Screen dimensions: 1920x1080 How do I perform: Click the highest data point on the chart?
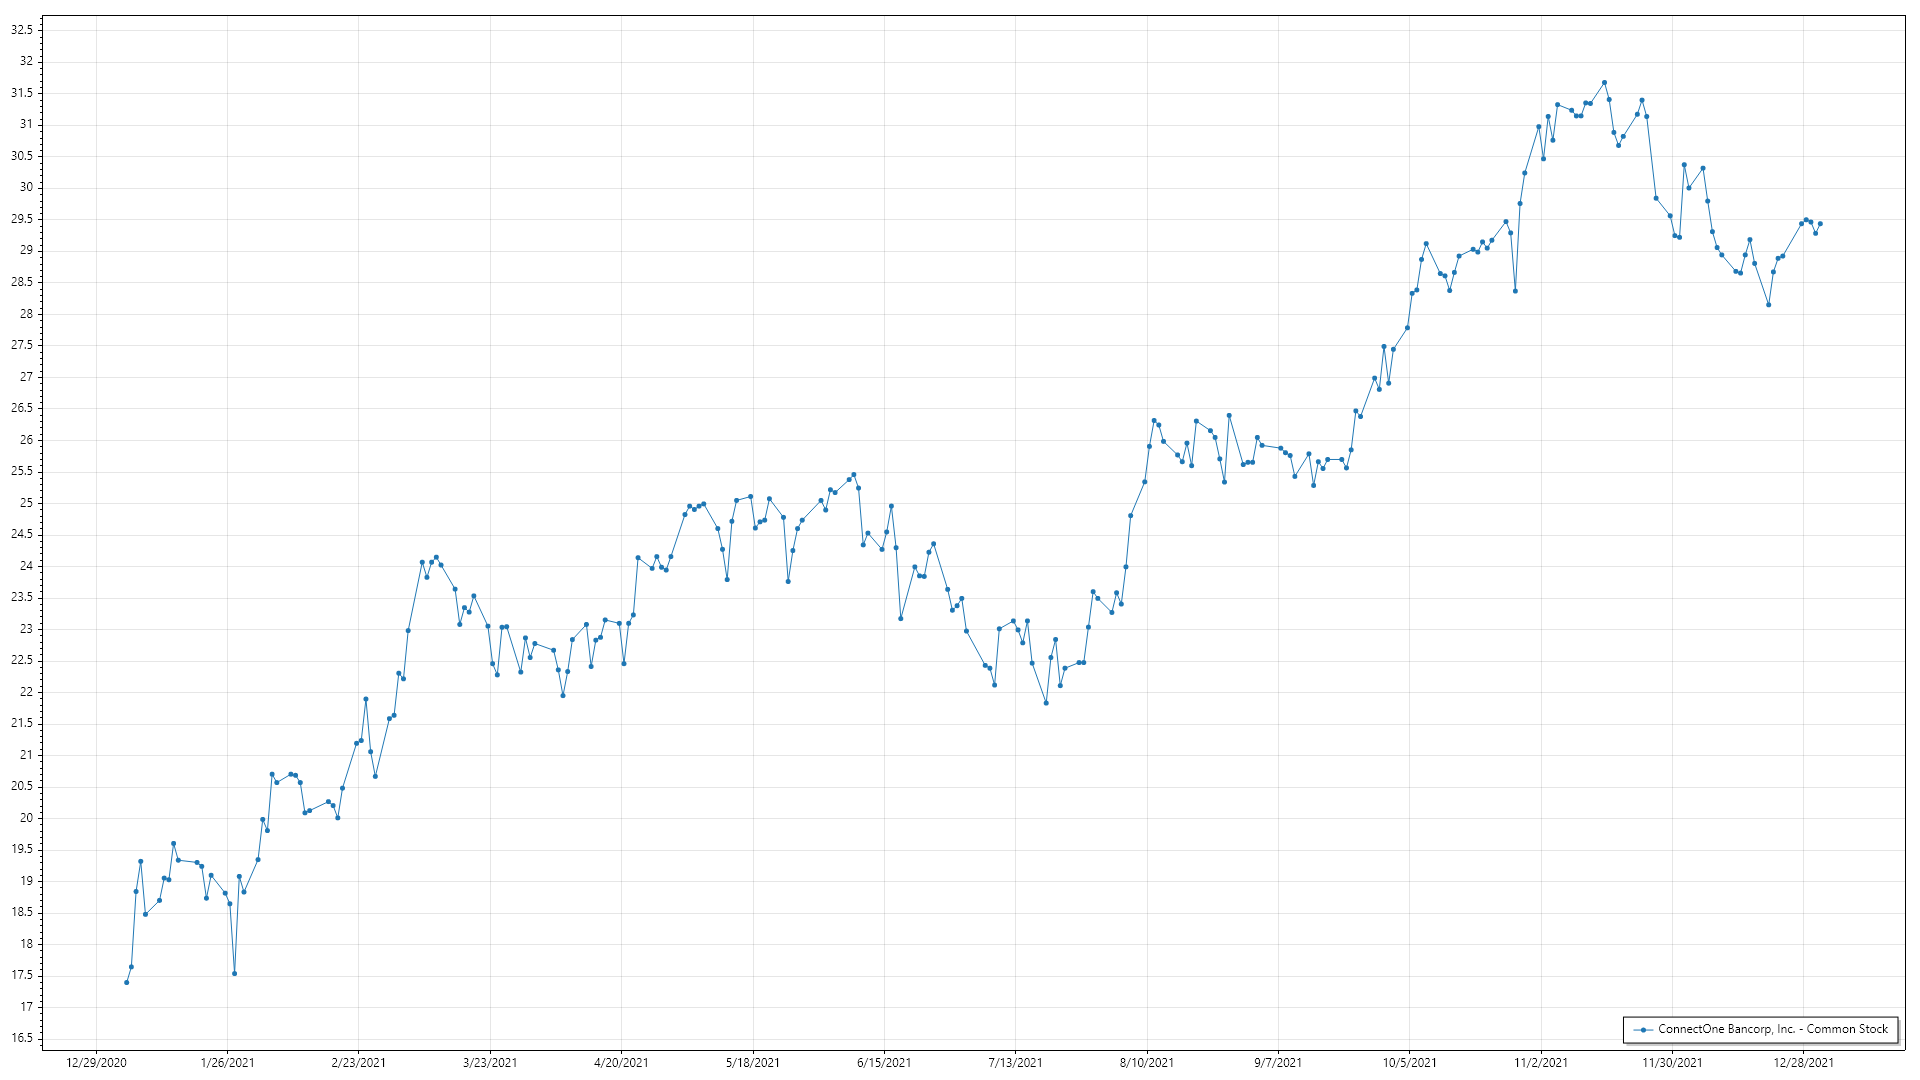coord(1604,83)
